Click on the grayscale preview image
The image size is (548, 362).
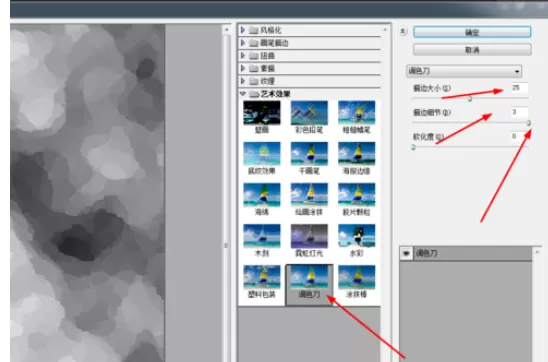pyautogui.click(x=87, y=193)
